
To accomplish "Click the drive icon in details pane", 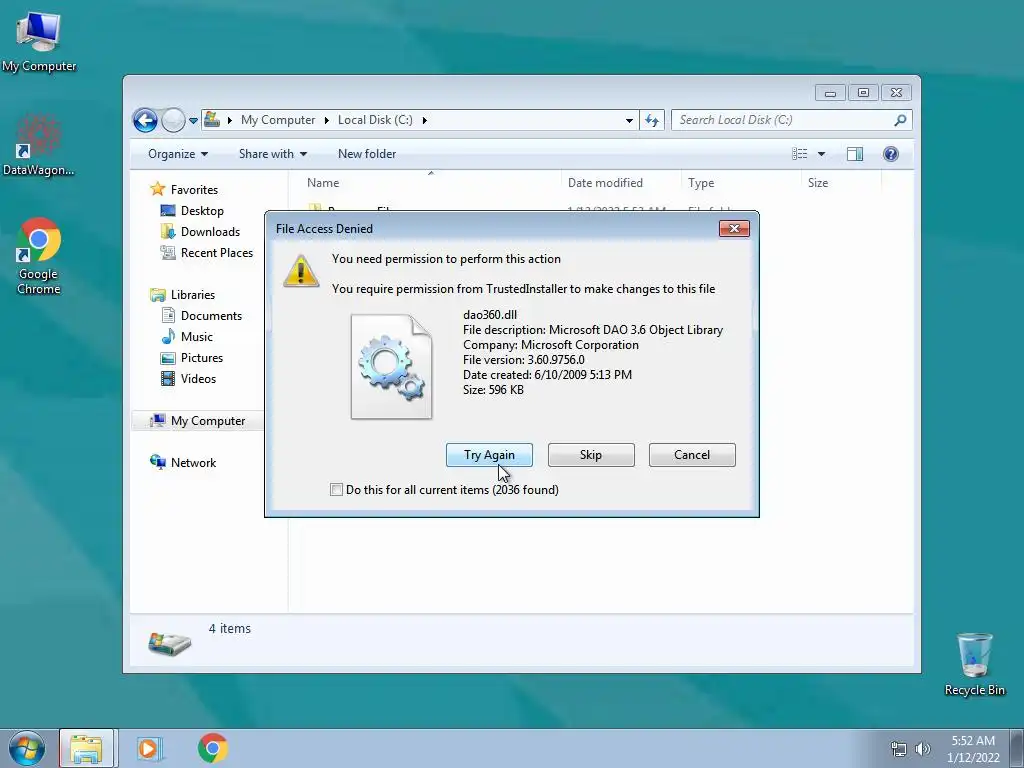I will pos(169,643).
